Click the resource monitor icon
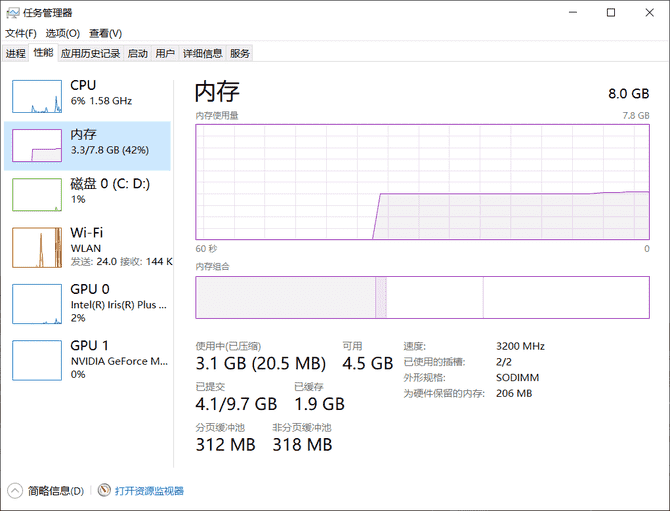The width and height of the screenshot is (670, 511). tap(104, 491)
